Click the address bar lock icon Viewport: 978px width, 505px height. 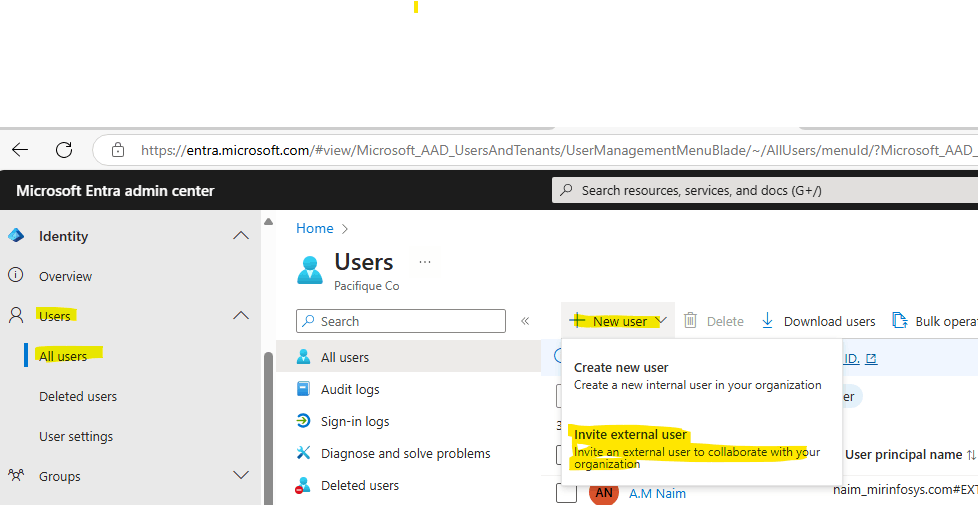(x=118, y=150)
